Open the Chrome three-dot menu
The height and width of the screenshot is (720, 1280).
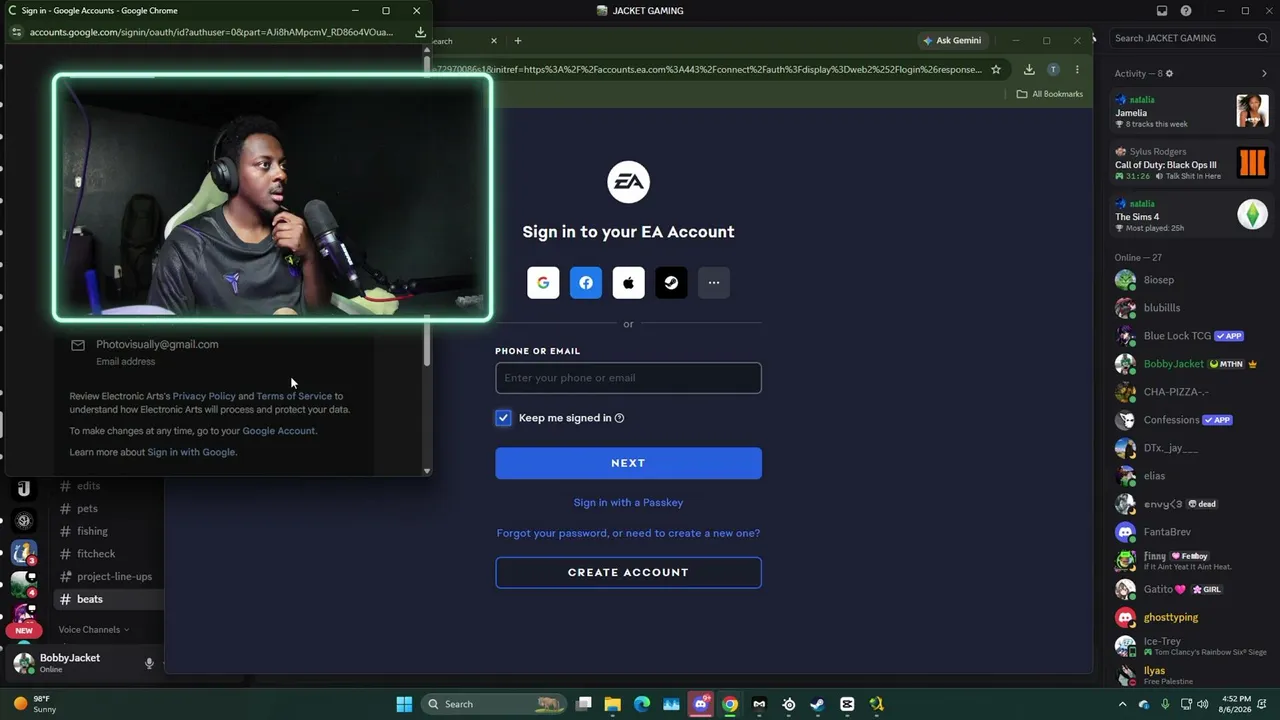coord(1077,70)
